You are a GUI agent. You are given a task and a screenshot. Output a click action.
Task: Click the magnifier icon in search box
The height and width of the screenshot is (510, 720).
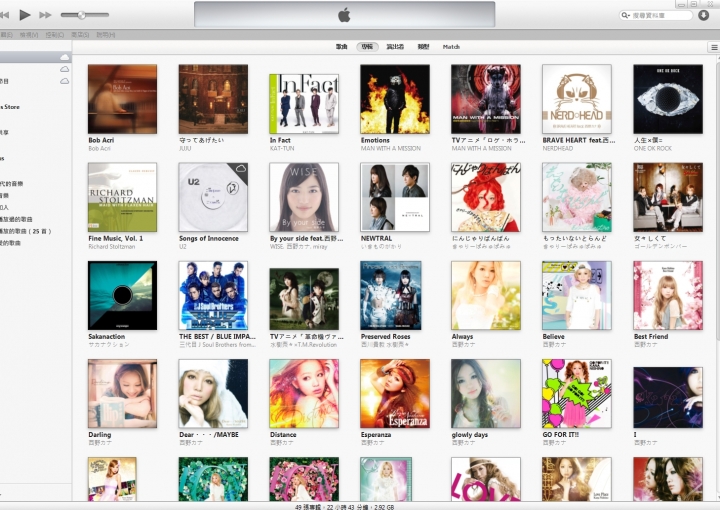coord(625,15)
